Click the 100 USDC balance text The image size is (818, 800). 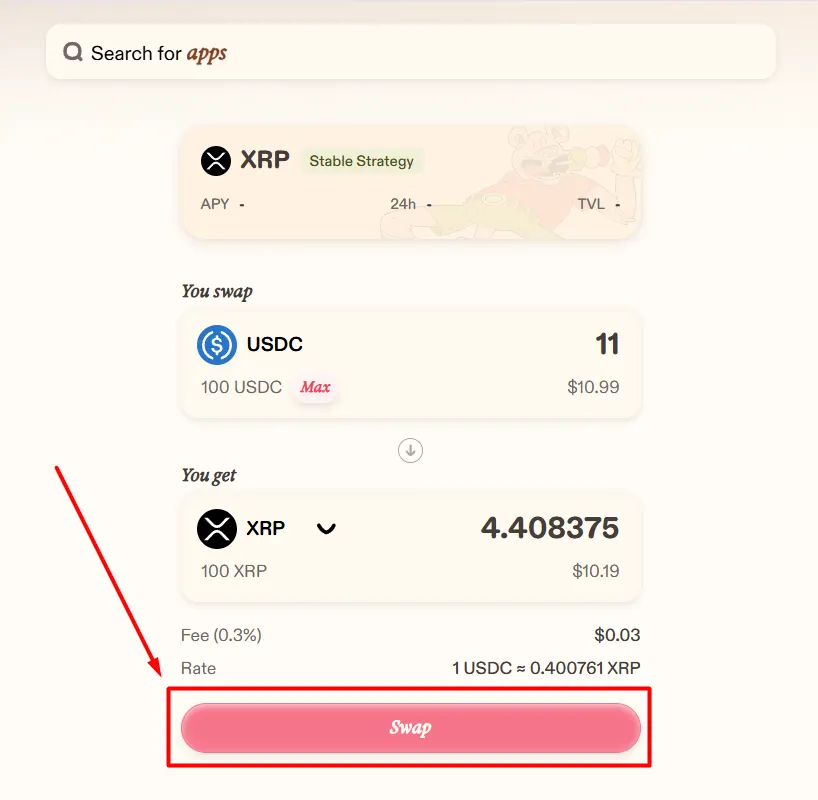[x=242, y=387]
